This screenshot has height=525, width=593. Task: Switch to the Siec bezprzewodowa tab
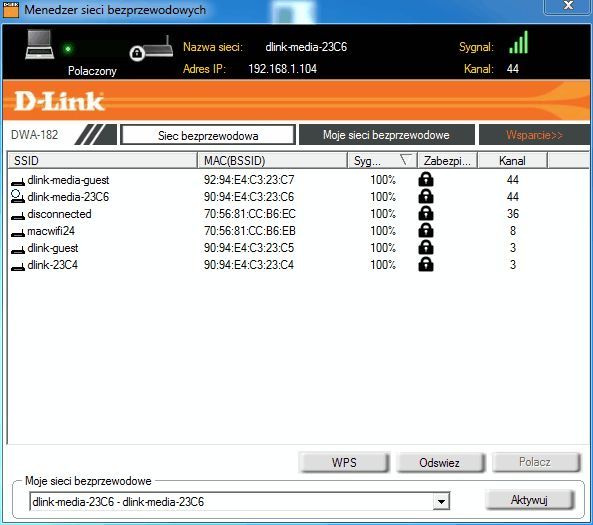(208, 135)
